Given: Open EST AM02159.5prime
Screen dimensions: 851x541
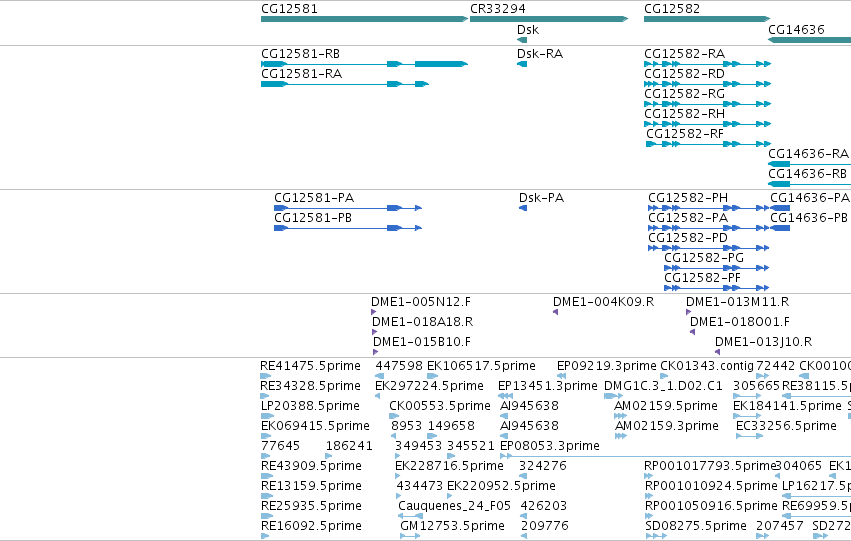Looking at the screenshot, I should (620, 416).
